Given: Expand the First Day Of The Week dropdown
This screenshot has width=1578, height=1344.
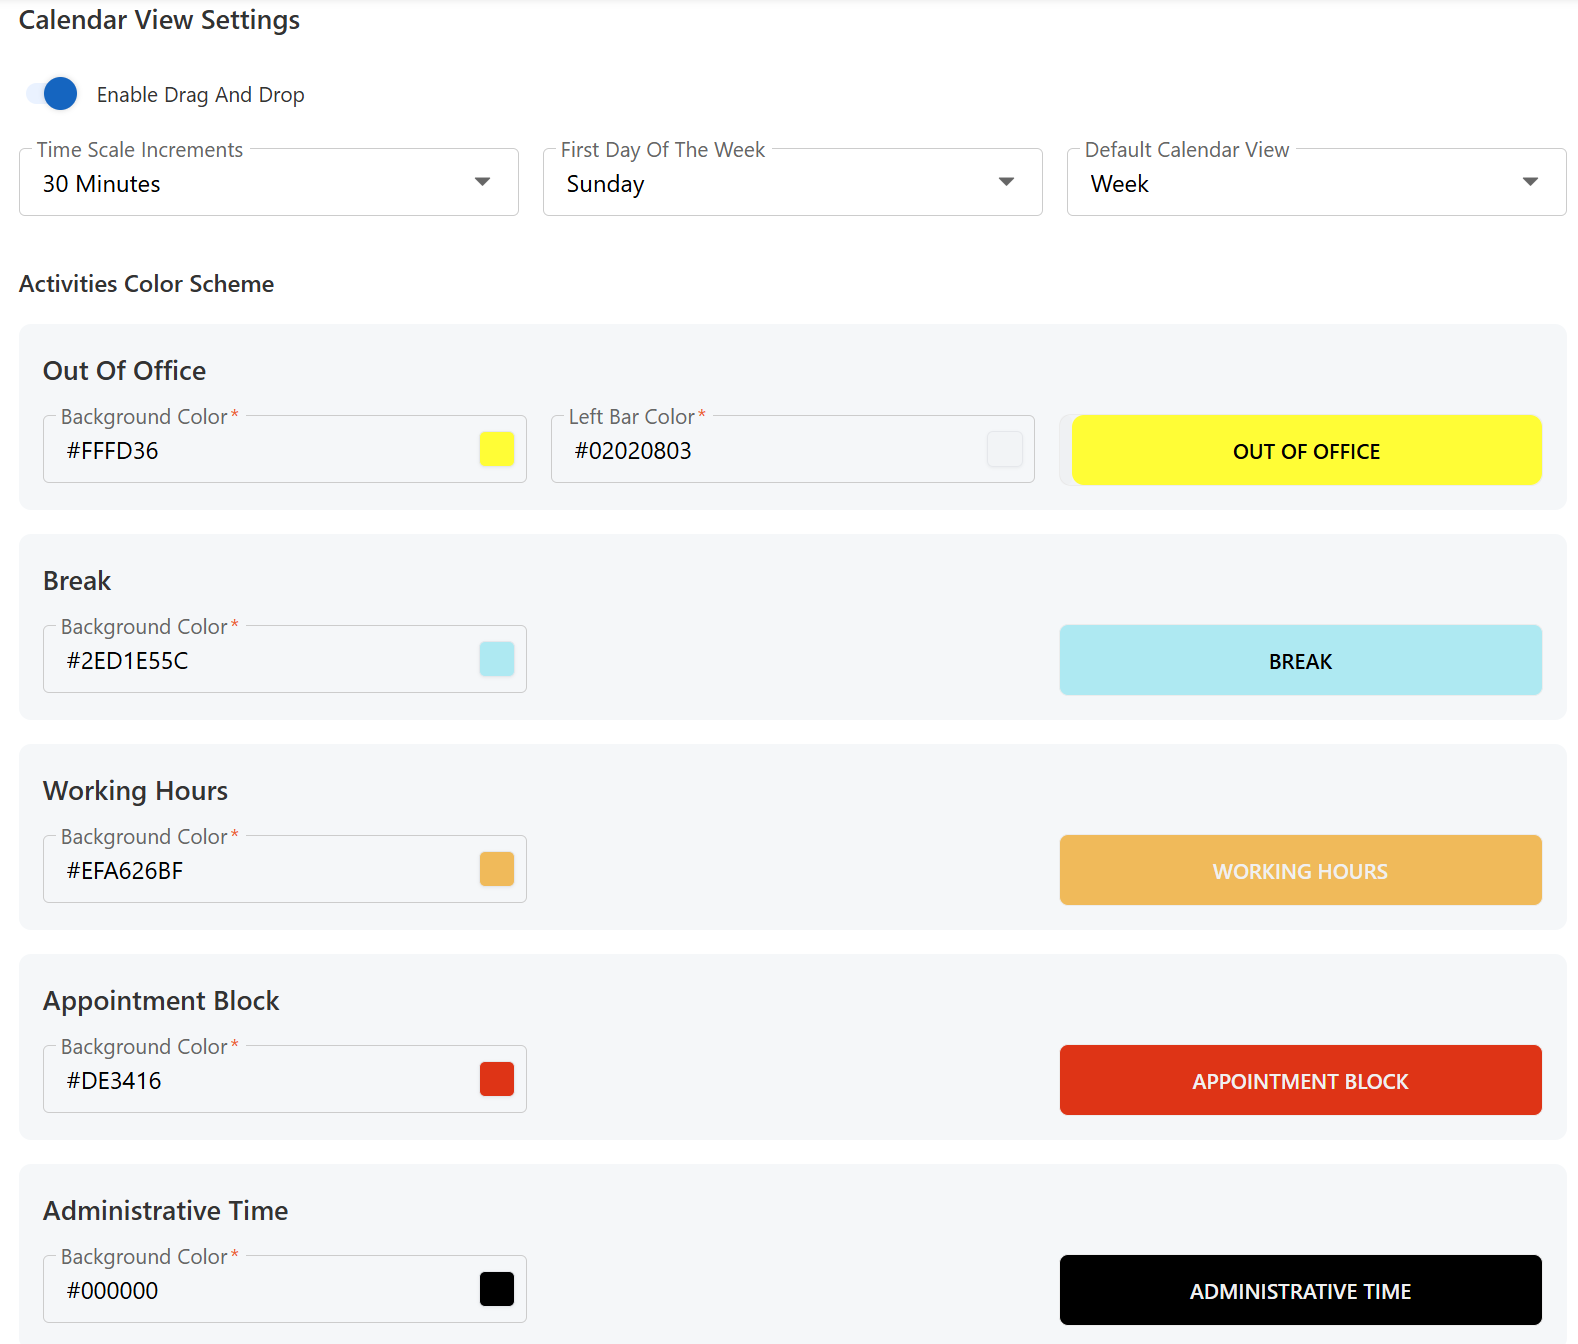Looking at the screenshot, I should (792, 183).
